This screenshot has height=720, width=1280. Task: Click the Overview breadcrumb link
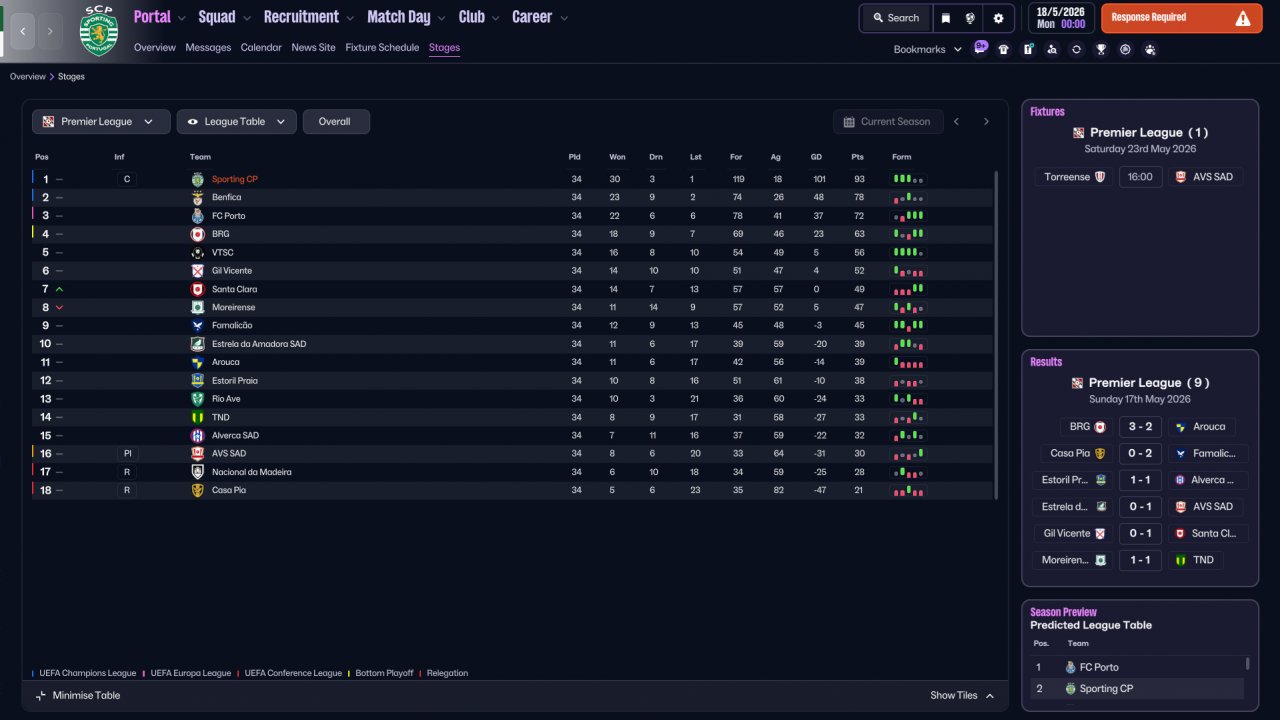pos(28,77)
